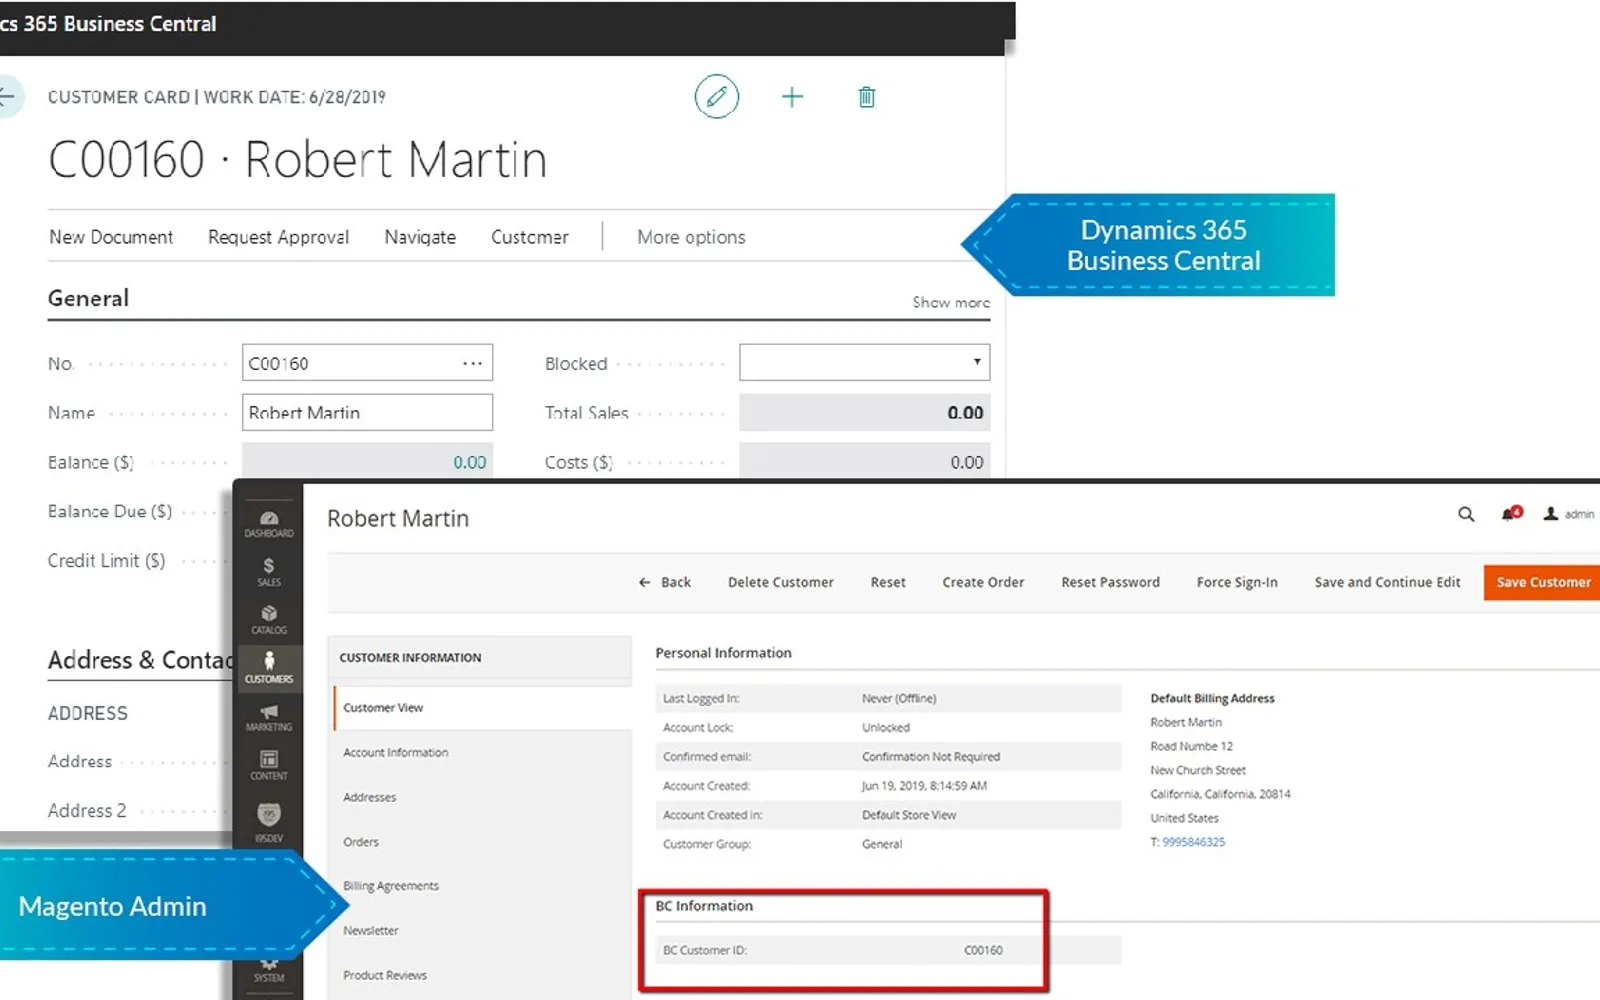Image resolution: width=1600 pixels, height=1000 pixels.
Task: Open Content in Magento sidebar
Action: pyautogui.click(x=269, y=765)
